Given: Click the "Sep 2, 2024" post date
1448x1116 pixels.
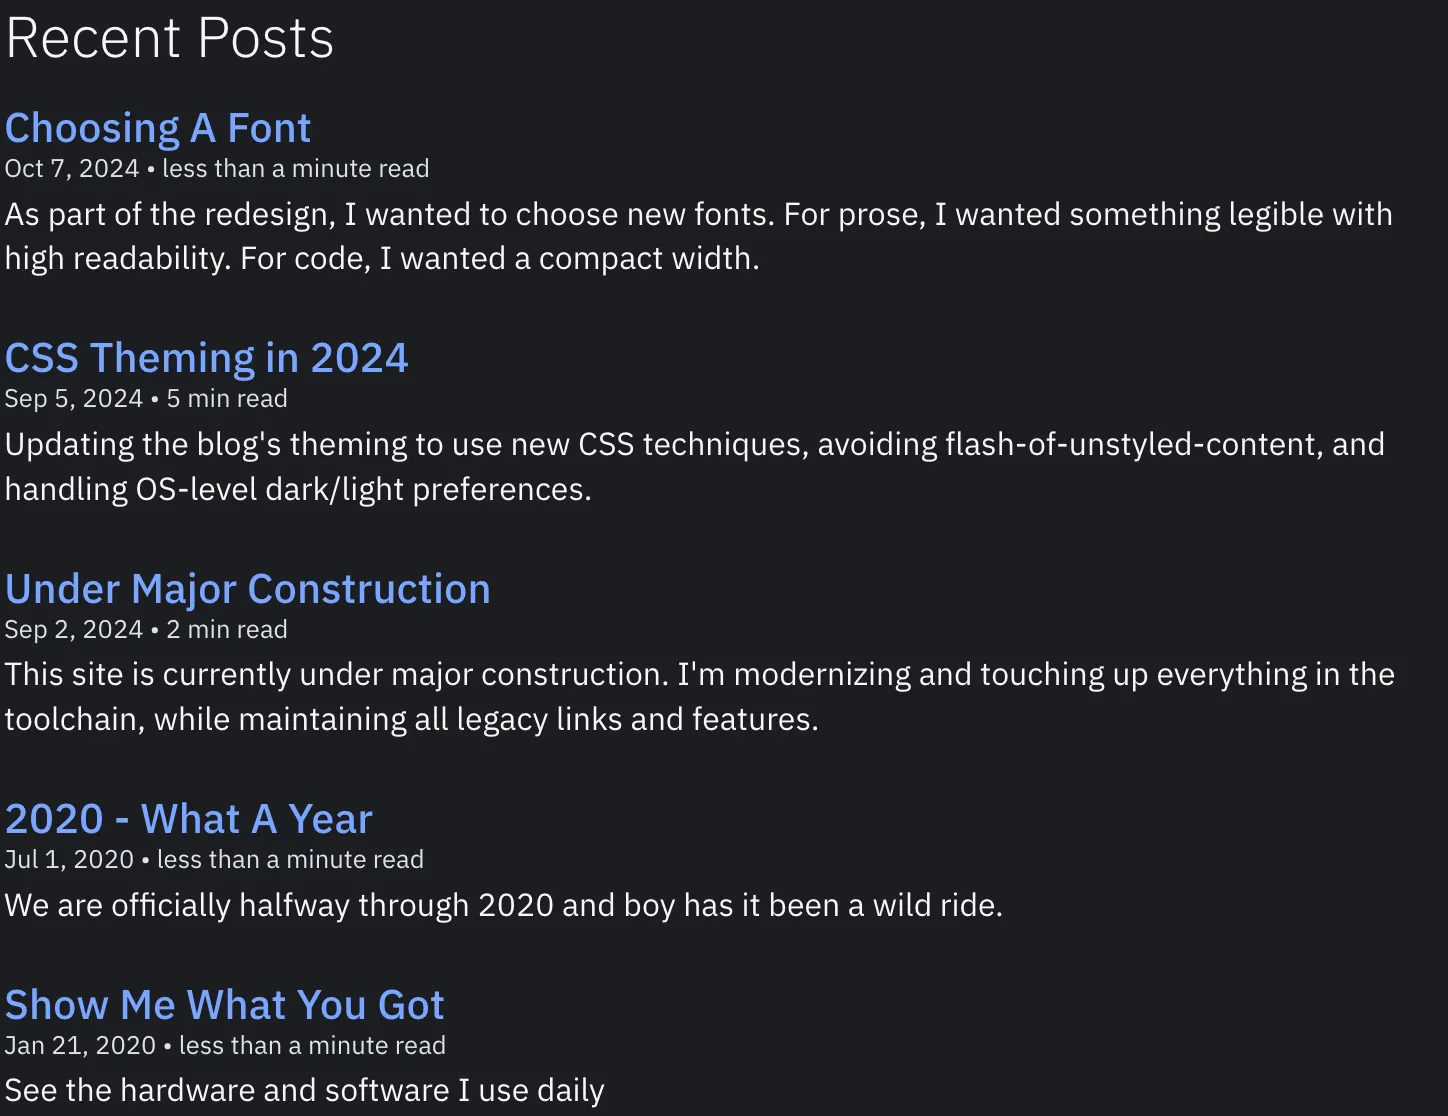Looking at the screenshot, I should point(74,630).
